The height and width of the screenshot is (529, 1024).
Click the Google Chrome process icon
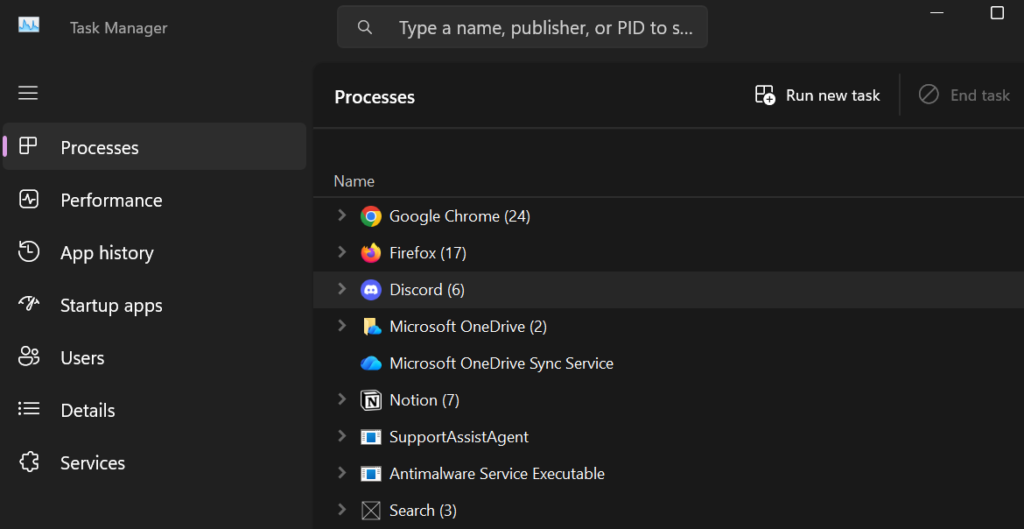[x=371, y=216]
